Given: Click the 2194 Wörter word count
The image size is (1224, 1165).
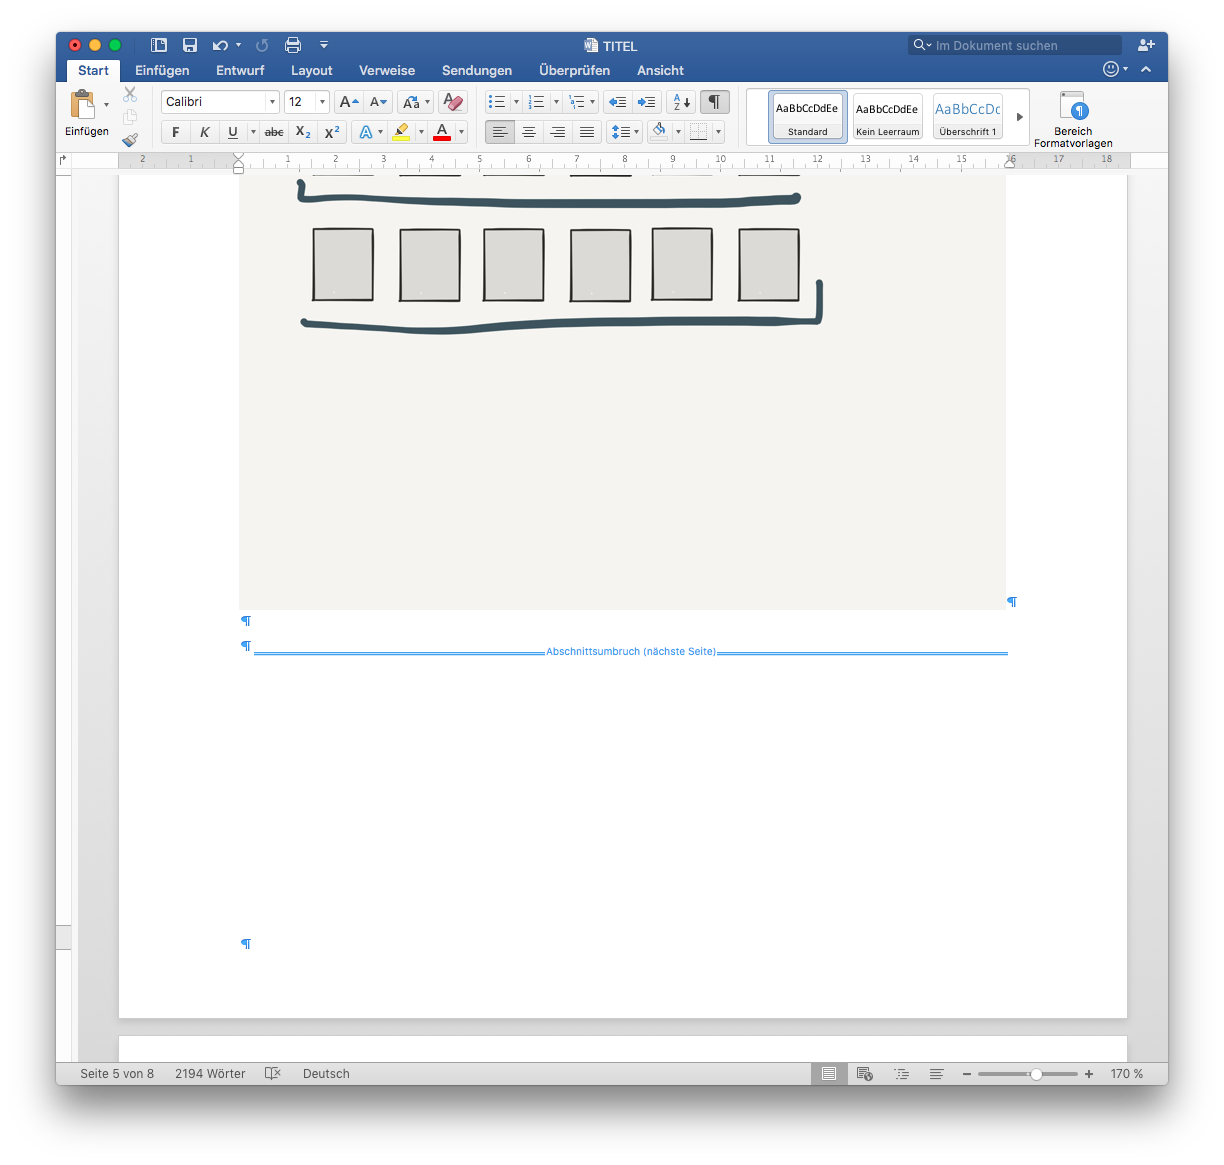Looking at the screenshot, I should tap(210, 1073).
